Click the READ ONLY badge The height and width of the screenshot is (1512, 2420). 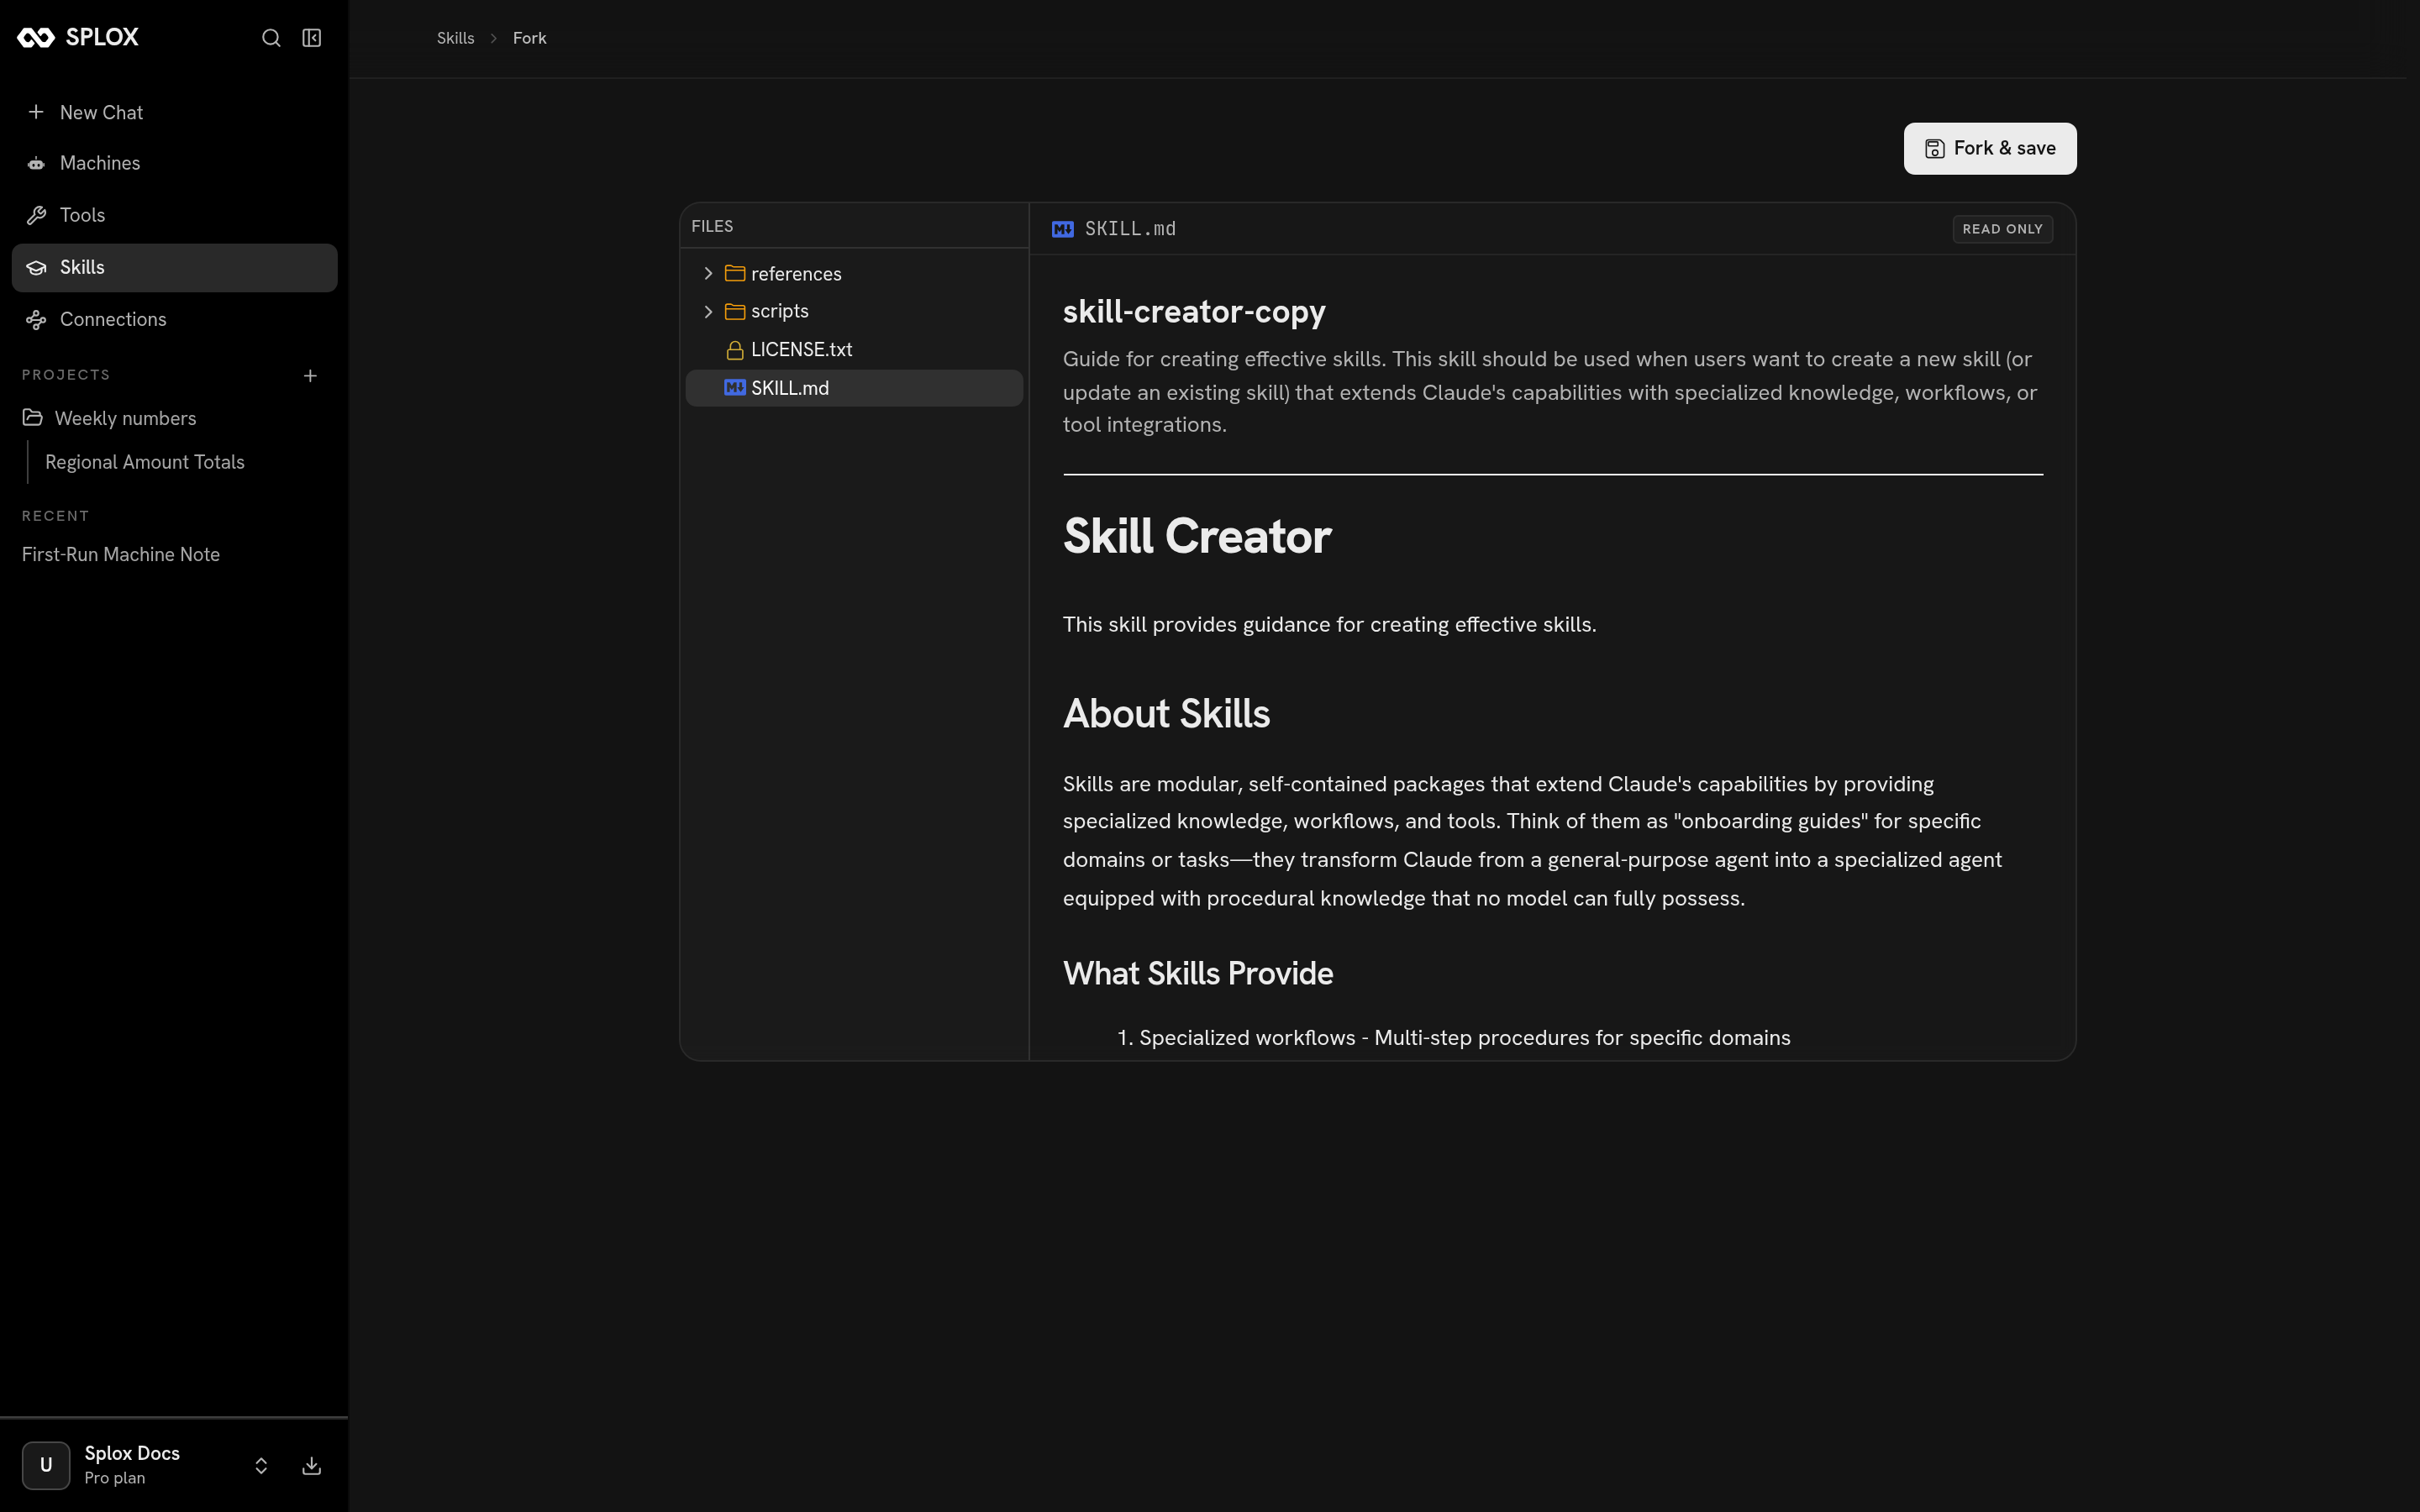click(2002, 229)
